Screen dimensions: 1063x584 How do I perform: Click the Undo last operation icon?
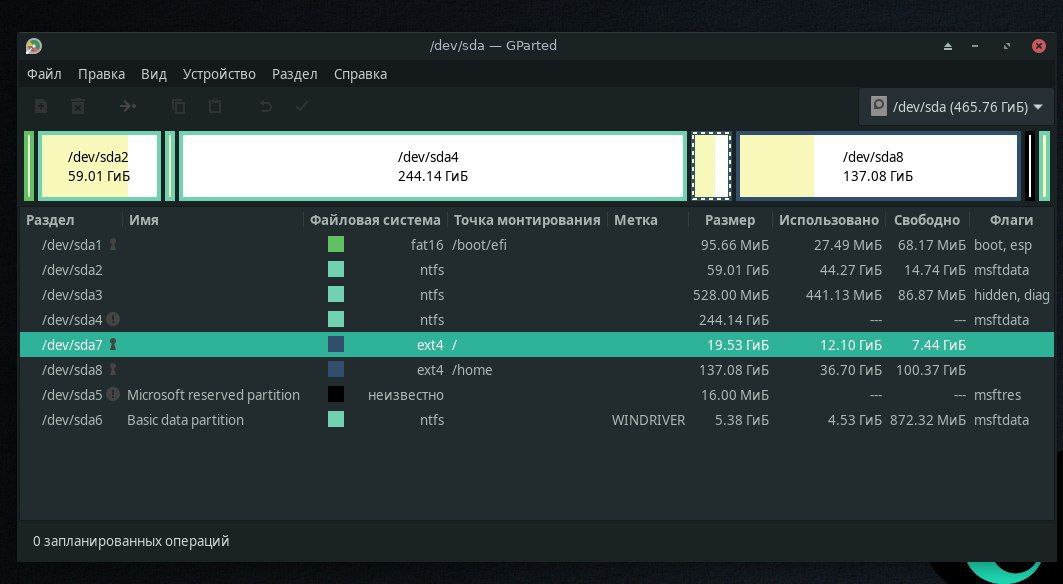click(x=266, y=106)
